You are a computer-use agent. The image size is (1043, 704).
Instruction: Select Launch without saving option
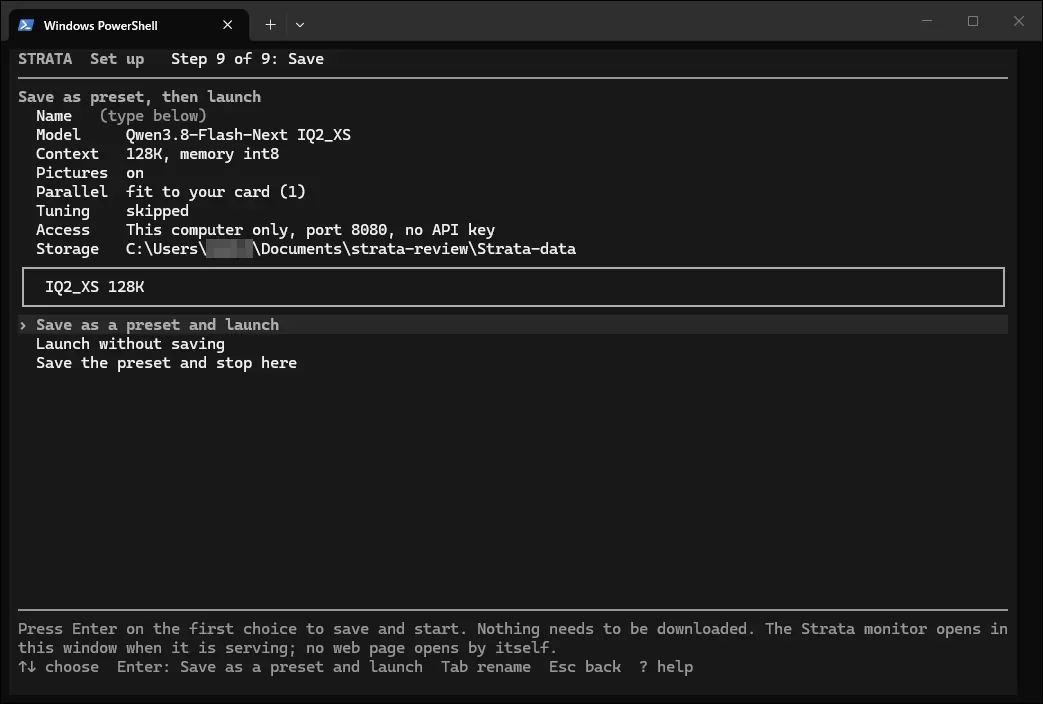[x=130, y=344]
